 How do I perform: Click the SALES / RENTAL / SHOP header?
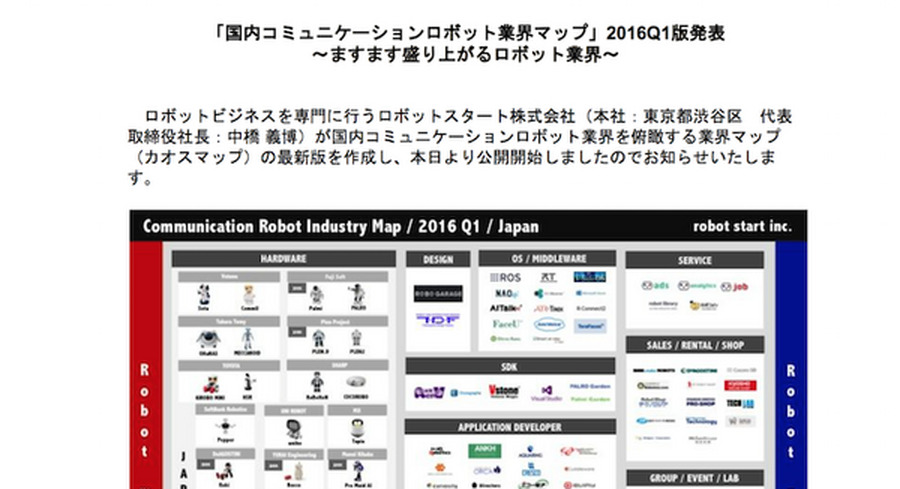click(x=694, y=345)
